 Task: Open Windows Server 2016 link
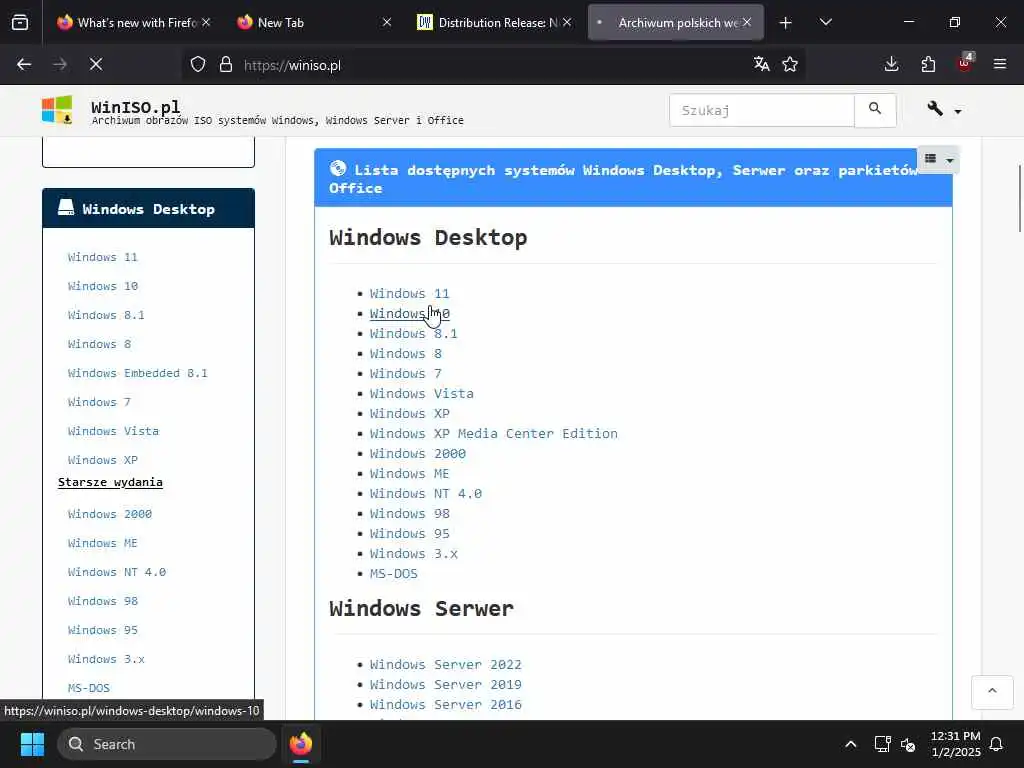click(445, 705)
